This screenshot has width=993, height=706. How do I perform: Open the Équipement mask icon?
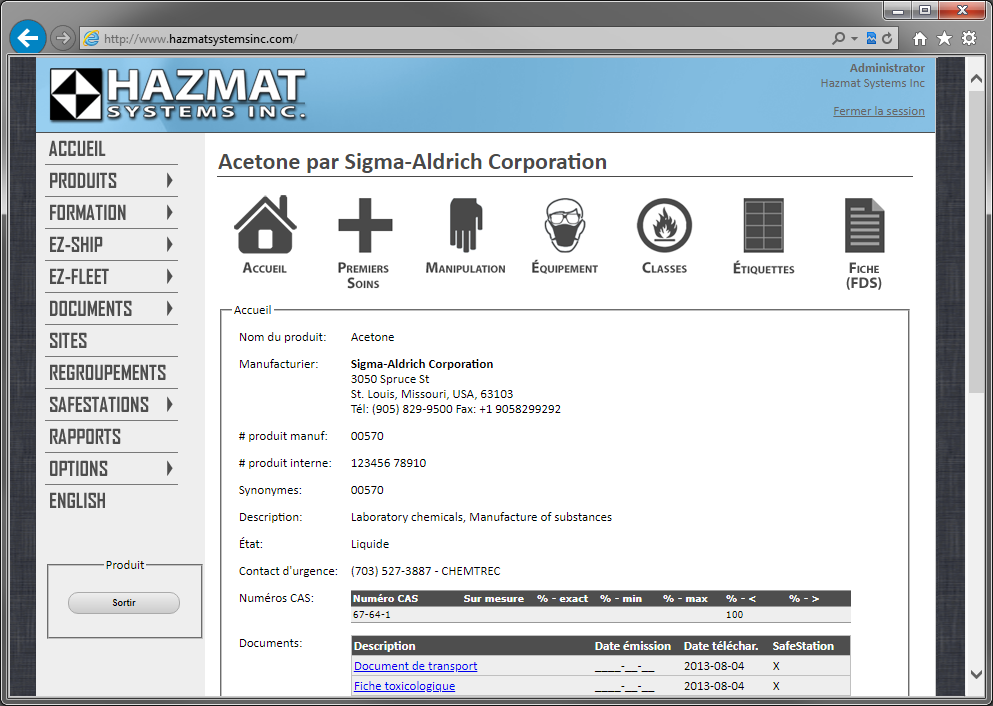[x=565, y=225]
